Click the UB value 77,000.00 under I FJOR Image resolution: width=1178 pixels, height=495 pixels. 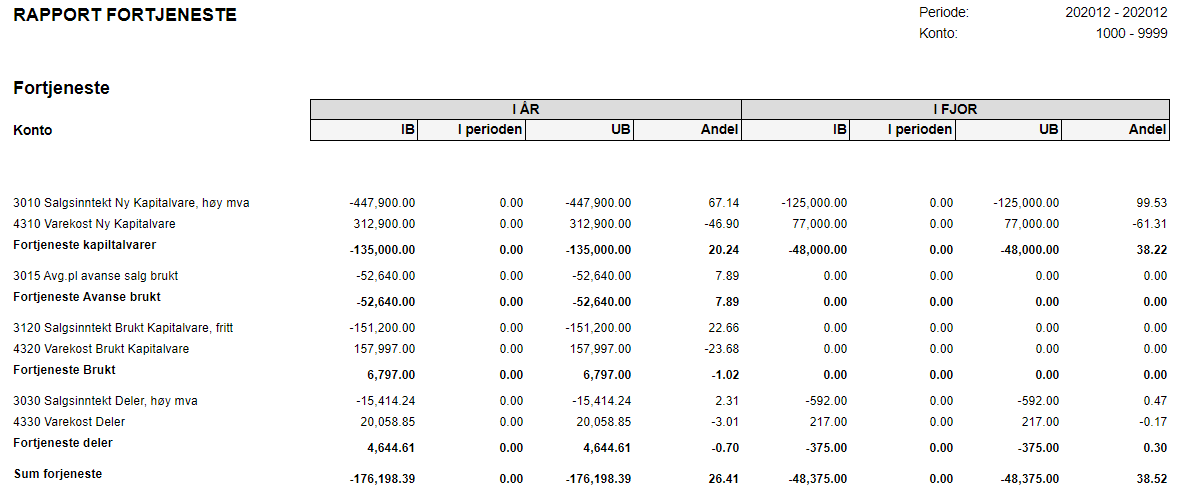click(1031, 224)
